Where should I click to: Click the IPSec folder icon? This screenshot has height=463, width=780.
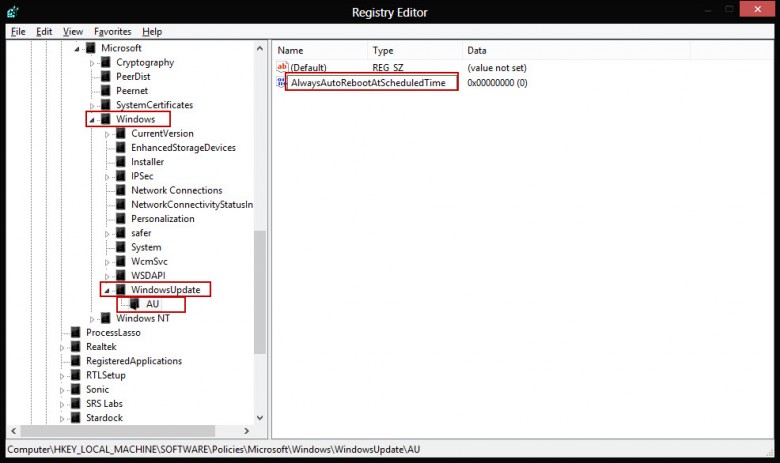pyautogui.click(x=120, y=176)
